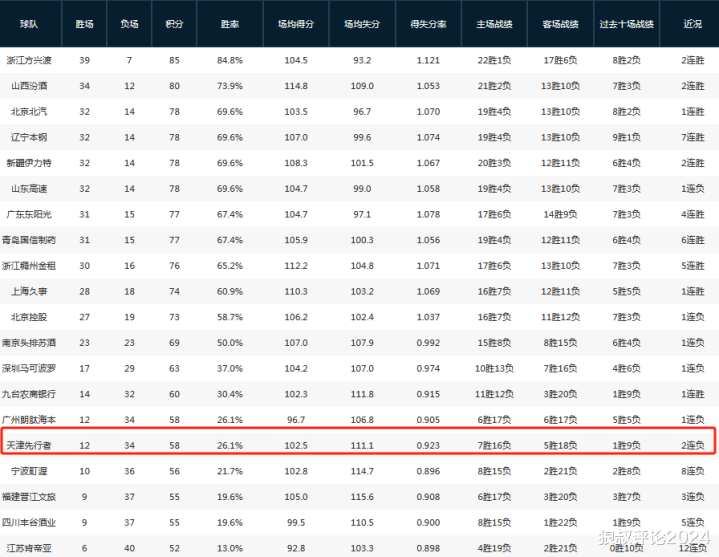Click the 13.0% win rate cell

pyautogui.click(x=230, y=548)
